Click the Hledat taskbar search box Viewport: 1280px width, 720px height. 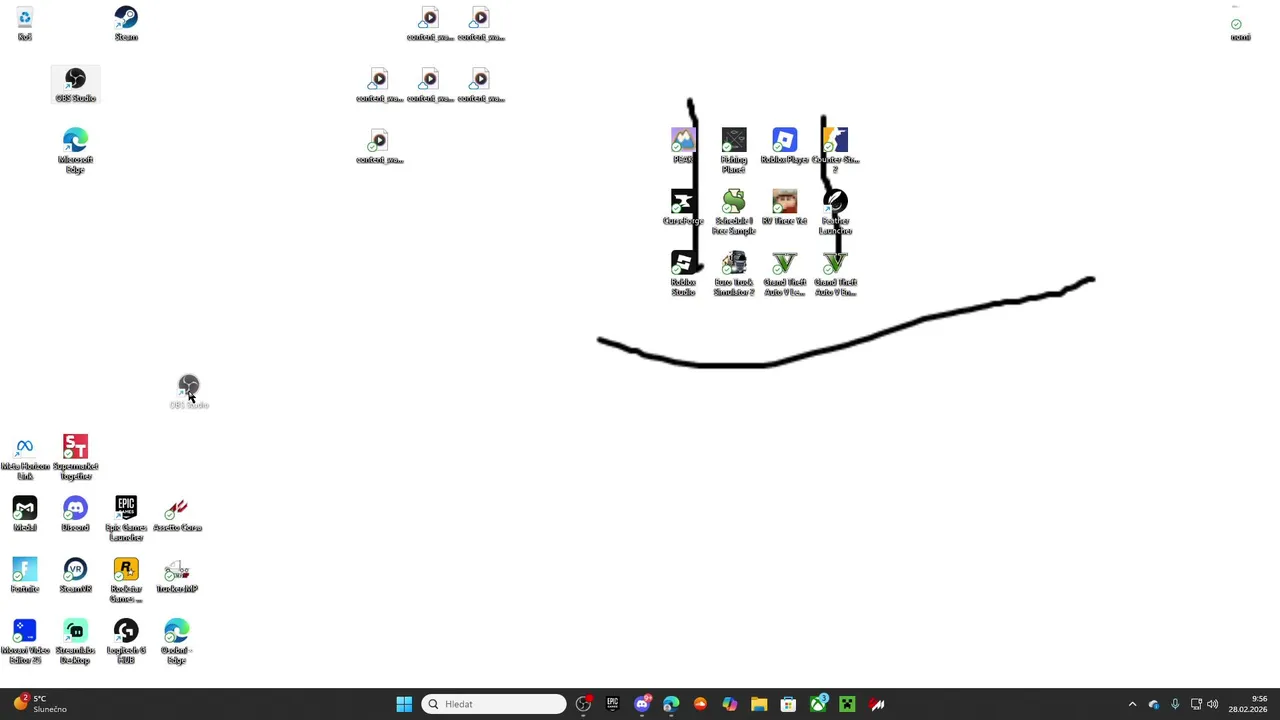[494, 704]
